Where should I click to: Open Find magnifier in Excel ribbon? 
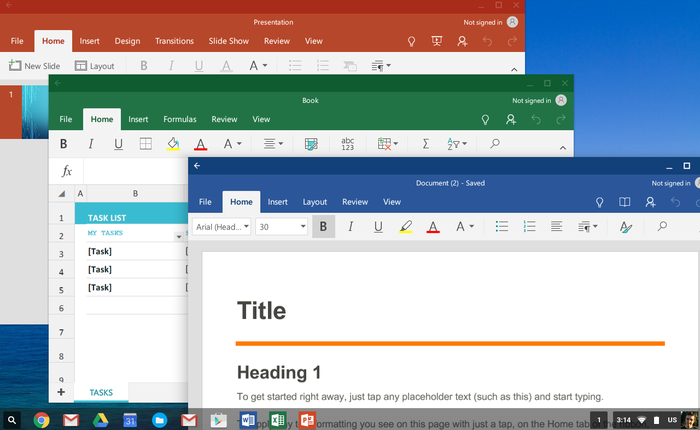coord(495,143)
